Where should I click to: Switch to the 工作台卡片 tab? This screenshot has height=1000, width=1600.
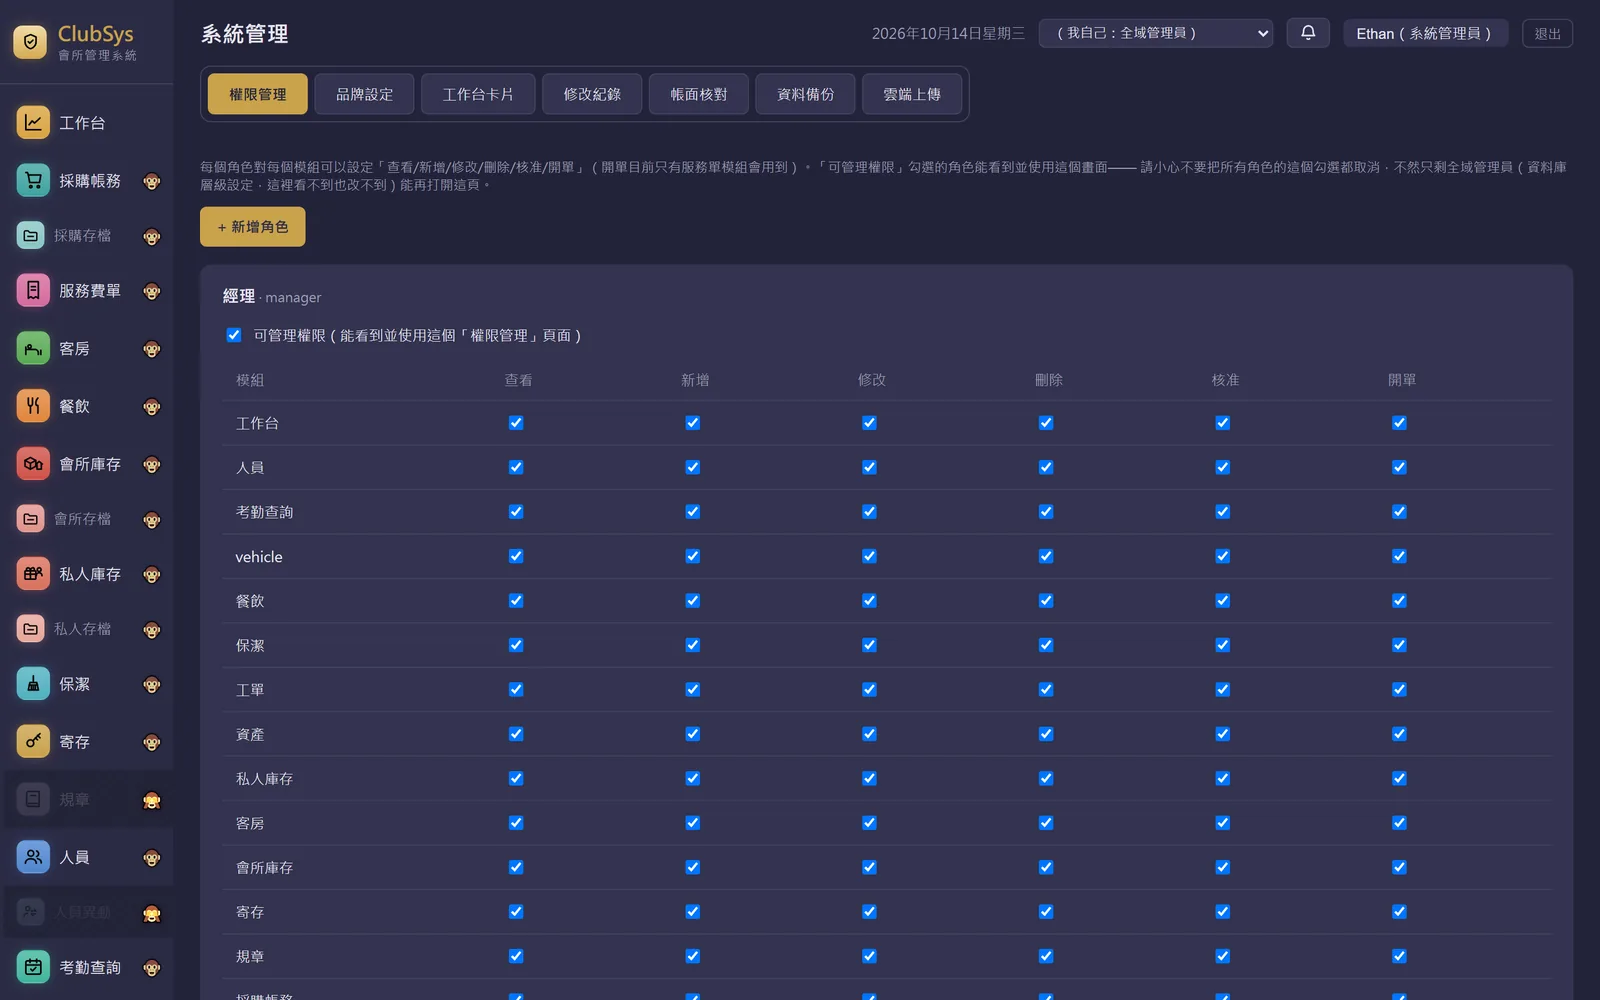pos(478,94)
